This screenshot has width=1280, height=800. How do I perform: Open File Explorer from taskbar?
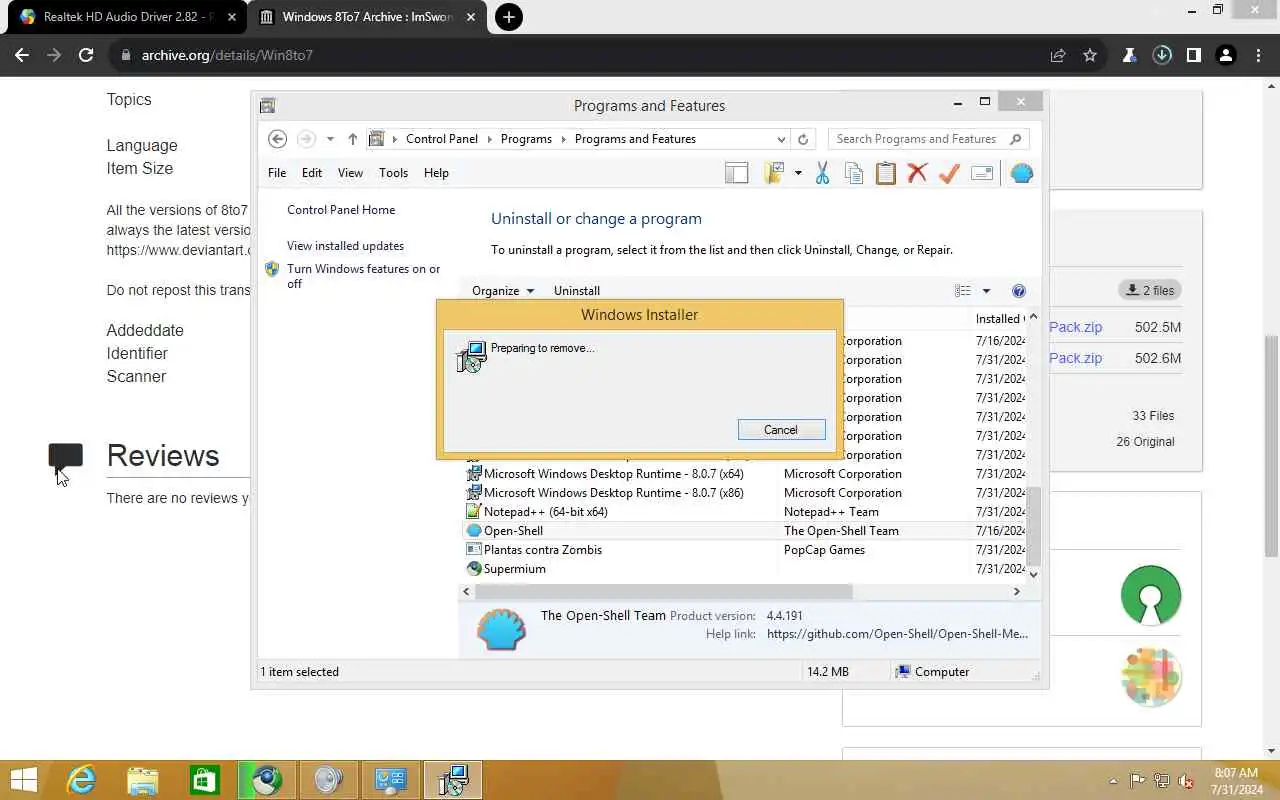tap(143, 780)
